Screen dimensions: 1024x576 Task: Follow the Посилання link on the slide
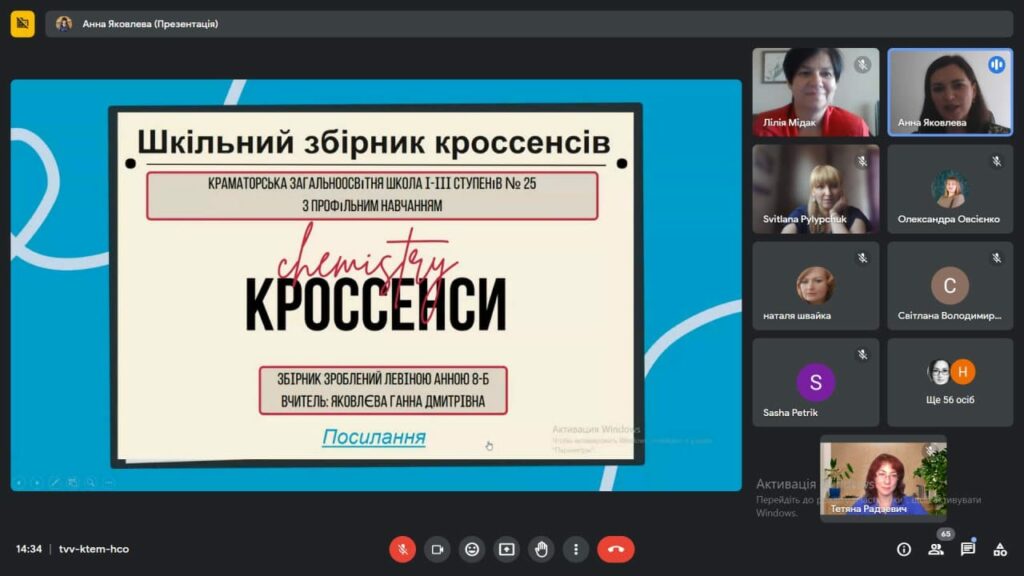pyautogui.click(x=373, y=437)
